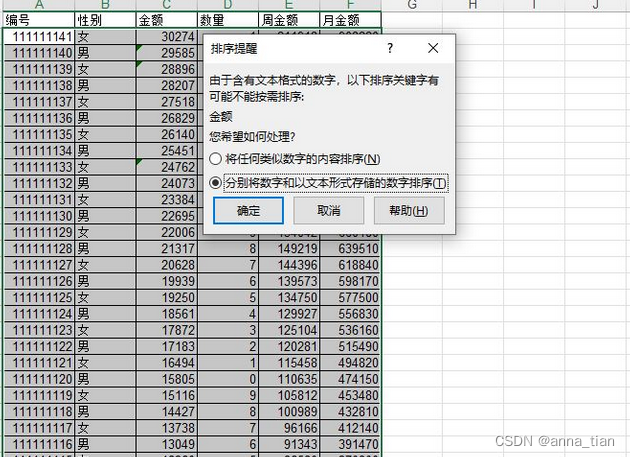Confirm sorting with the 确定 button
This screenshot has height=457, width=630.
click(x=248, y=211)
